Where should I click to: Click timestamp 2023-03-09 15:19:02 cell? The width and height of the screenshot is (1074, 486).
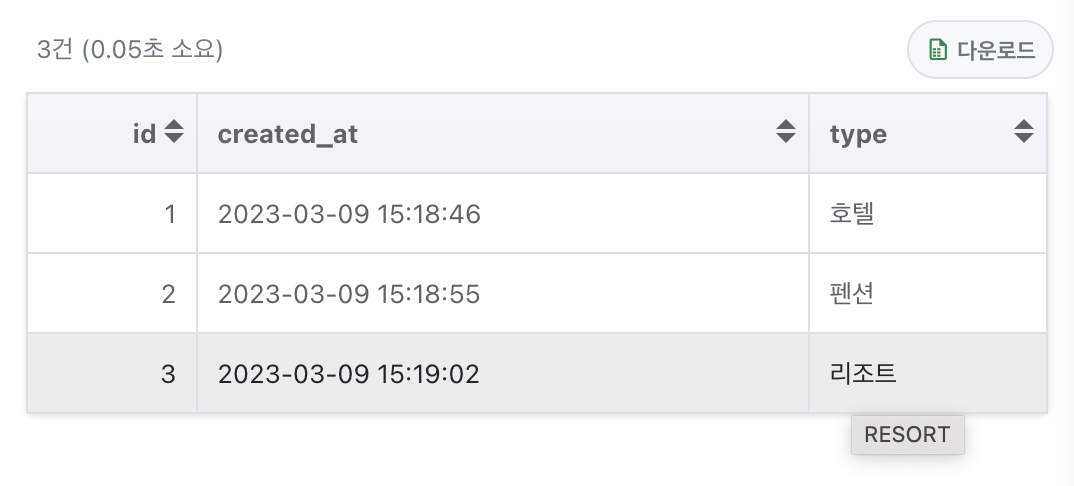click(503, 373)
